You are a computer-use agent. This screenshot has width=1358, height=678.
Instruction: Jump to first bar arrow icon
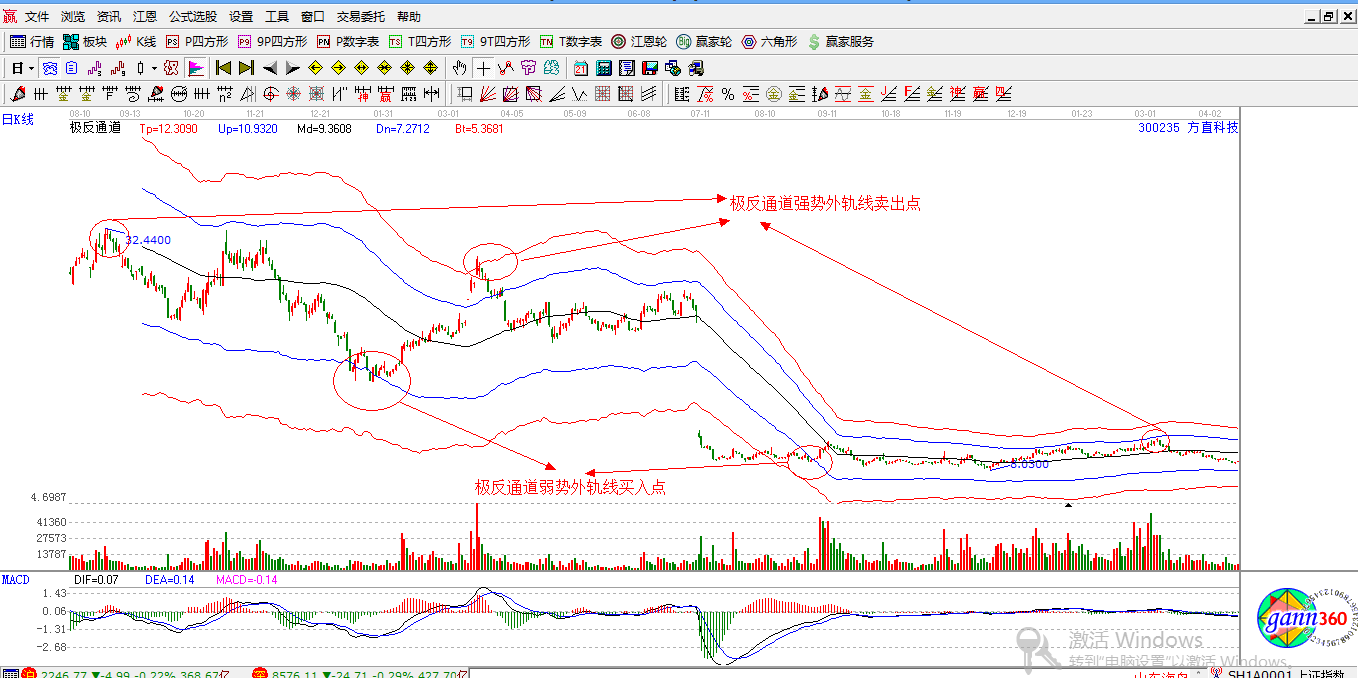click(x=223, y=68)
